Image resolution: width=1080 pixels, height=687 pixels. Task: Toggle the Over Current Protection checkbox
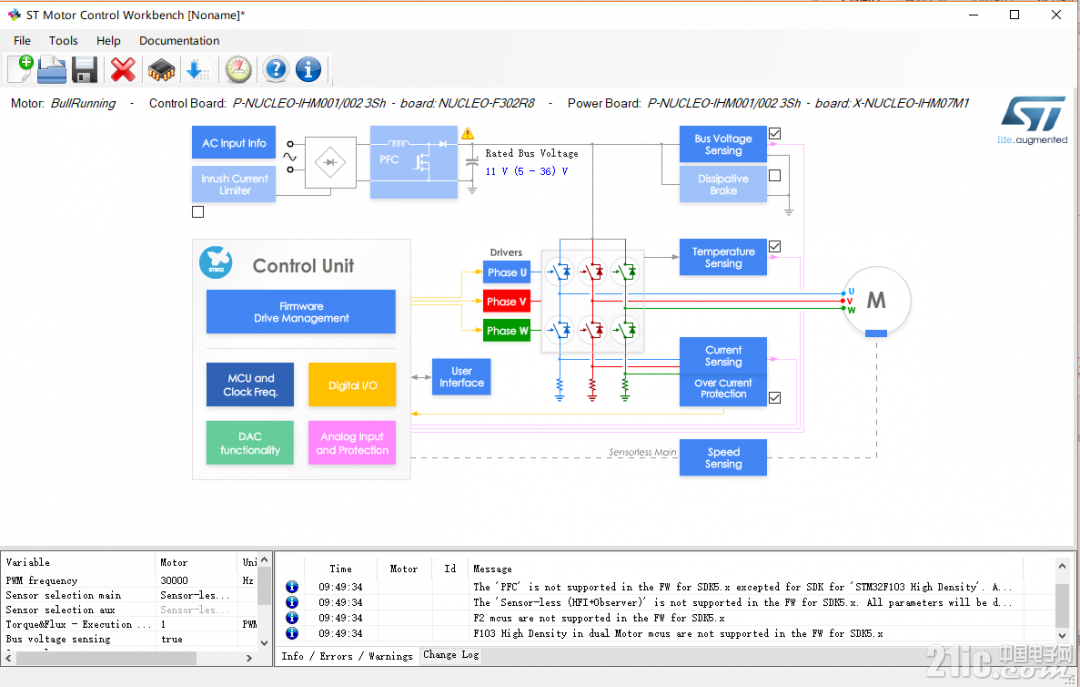coord(775,398)
